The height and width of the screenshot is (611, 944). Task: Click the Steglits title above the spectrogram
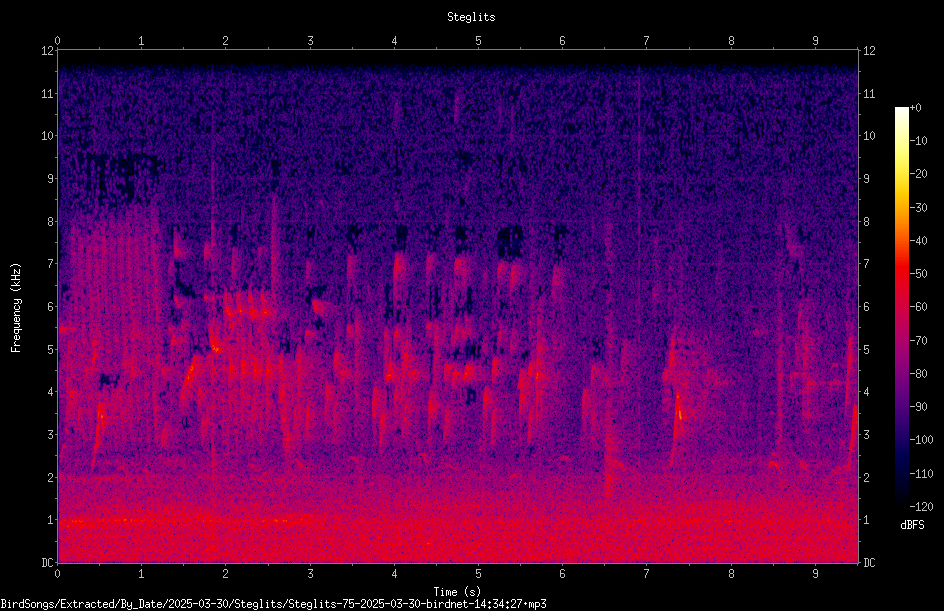(x=471, y=17)
